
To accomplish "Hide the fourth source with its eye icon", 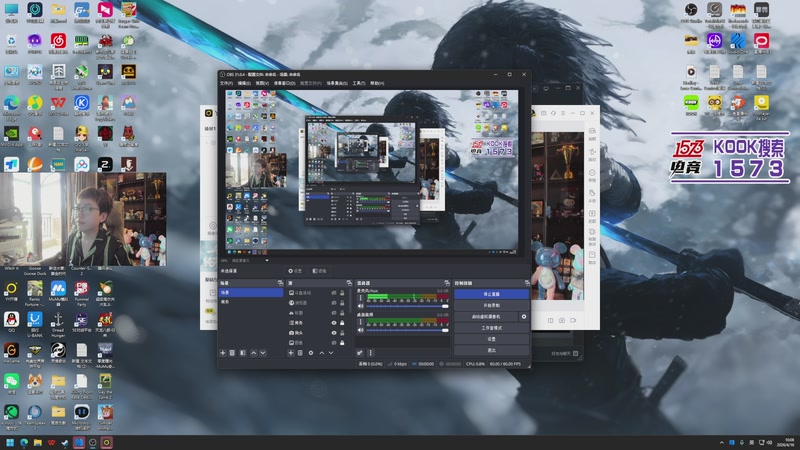I will (334, 322).
